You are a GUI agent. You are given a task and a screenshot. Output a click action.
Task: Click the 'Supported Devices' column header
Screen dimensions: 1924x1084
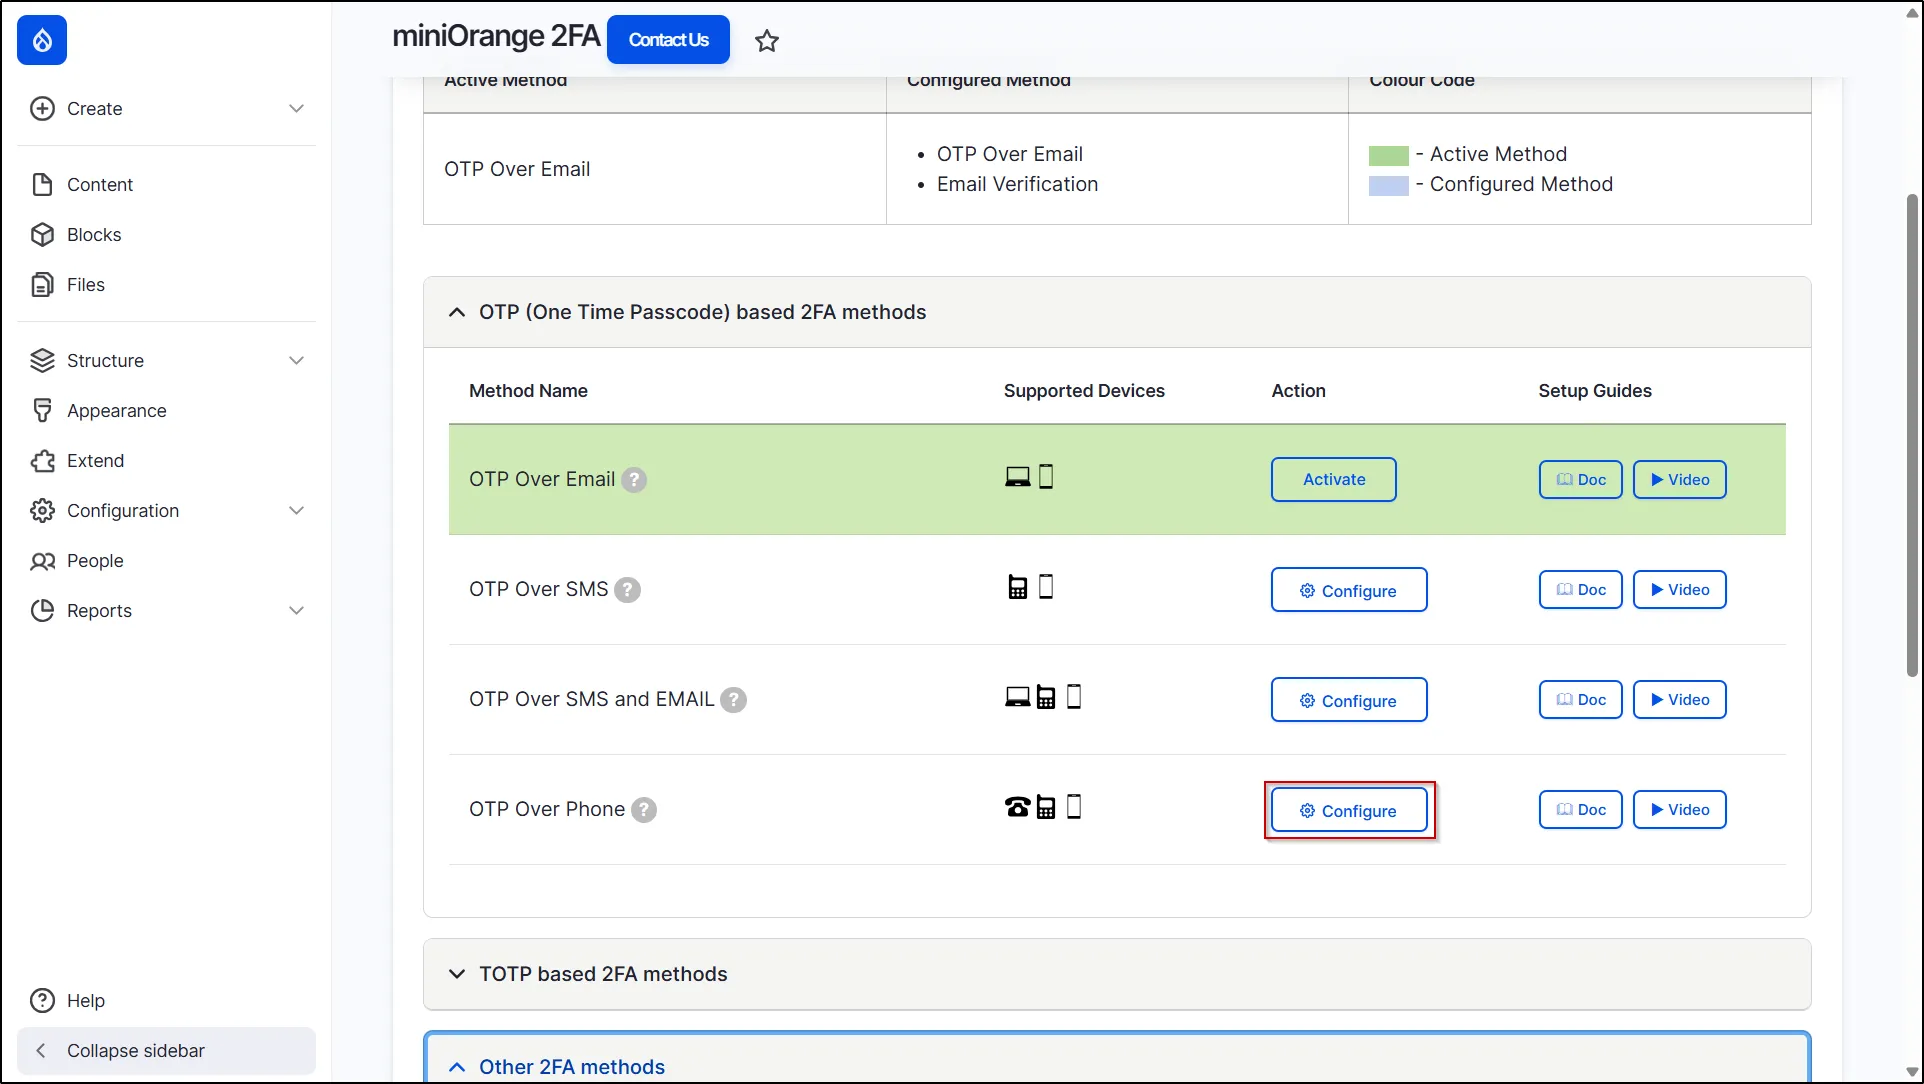pos(1084,391)
